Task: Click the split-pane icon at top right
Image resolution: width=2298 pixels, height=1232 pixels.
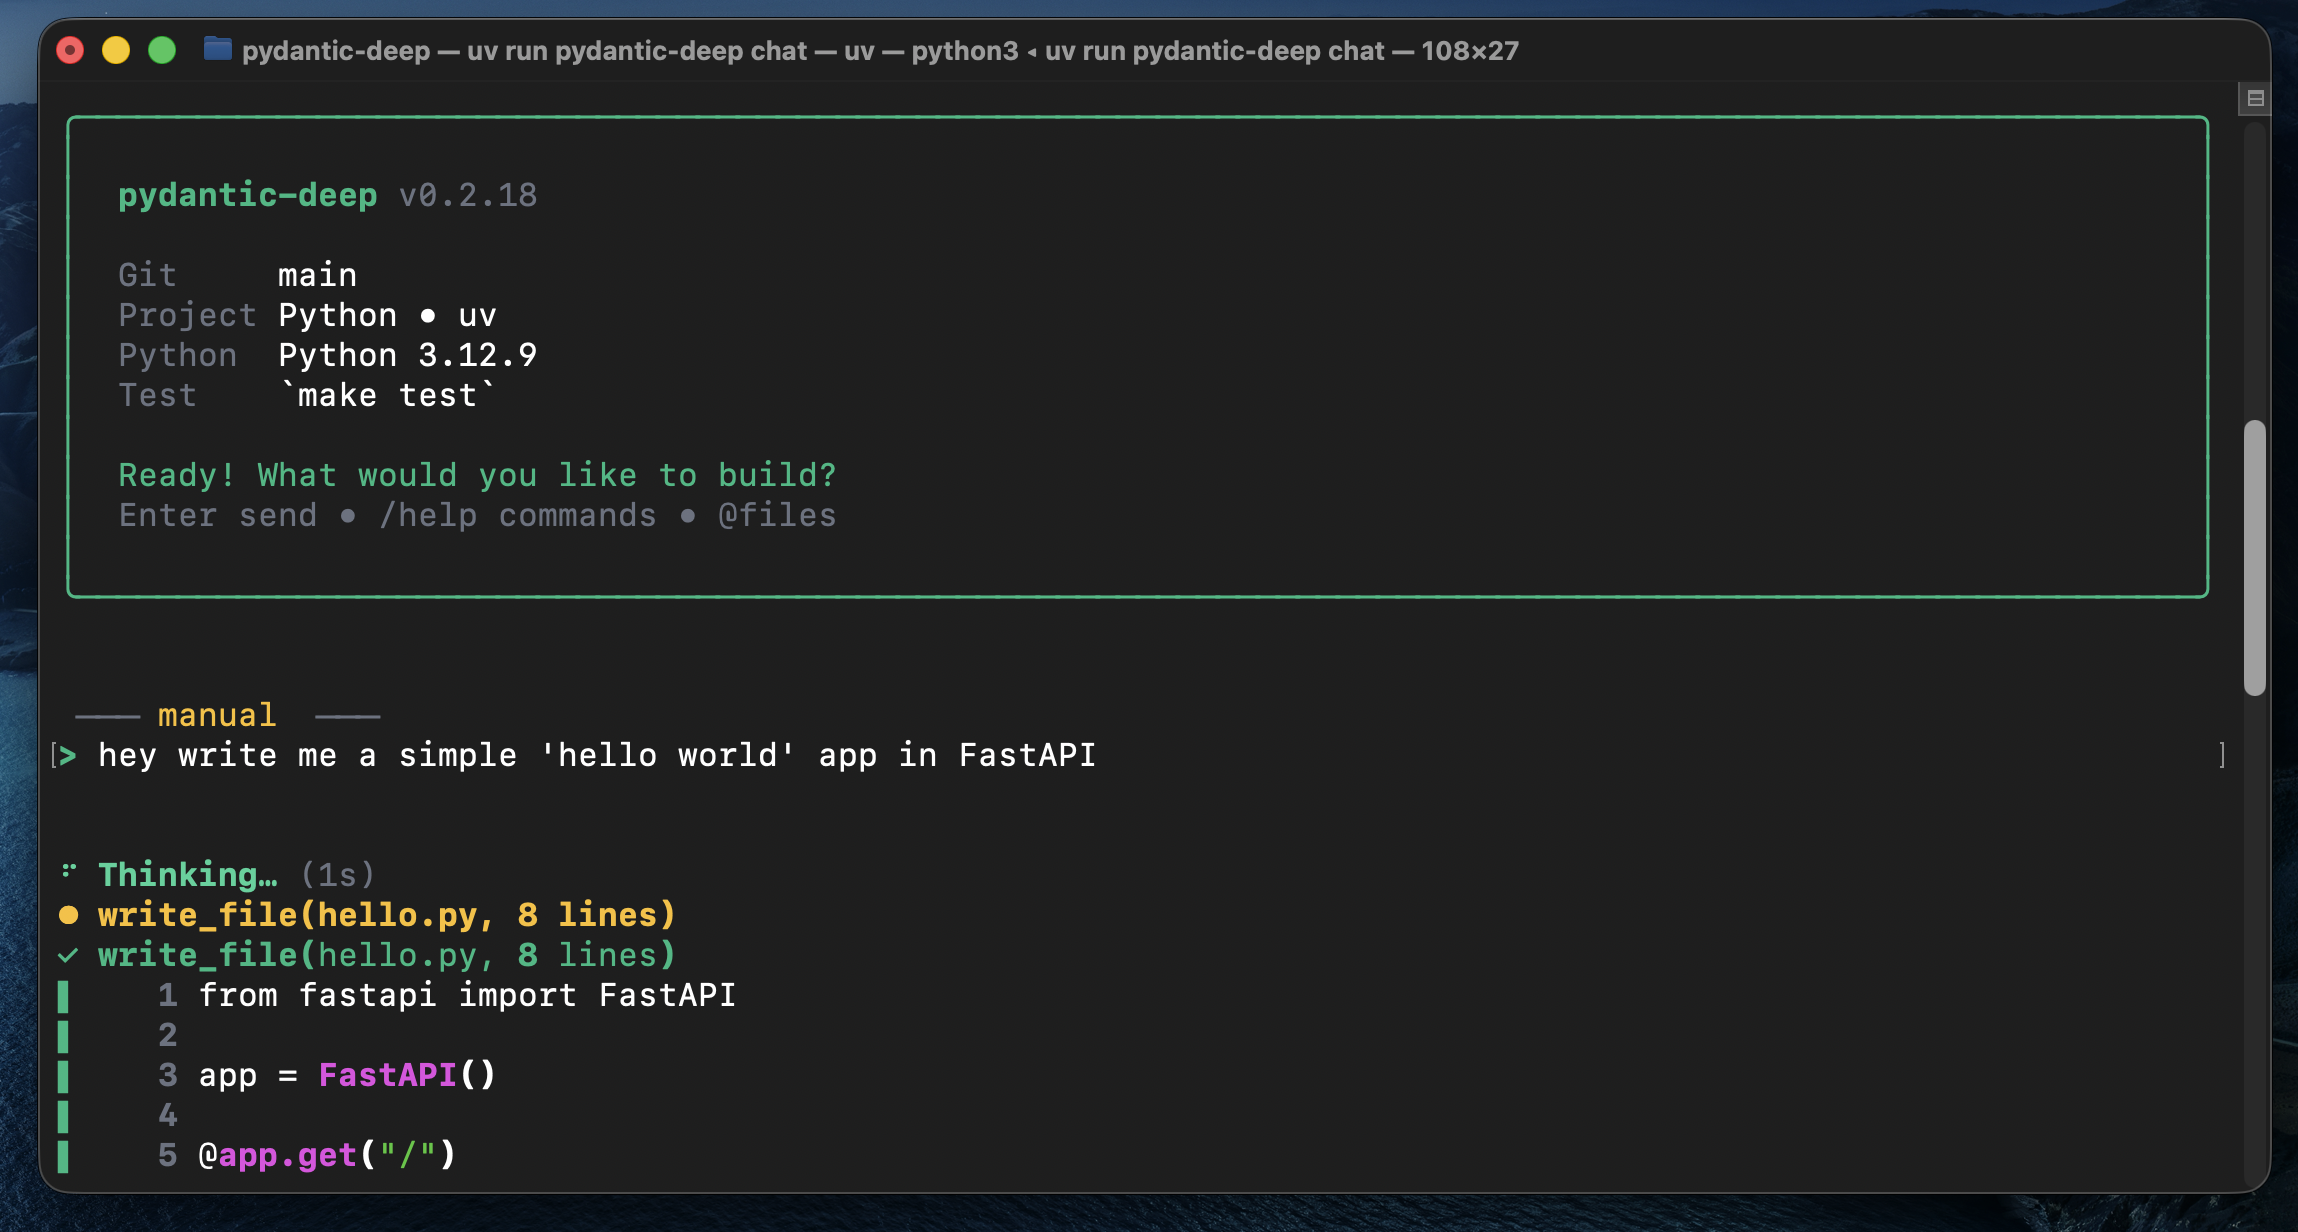Action: tap(2256, 97)
